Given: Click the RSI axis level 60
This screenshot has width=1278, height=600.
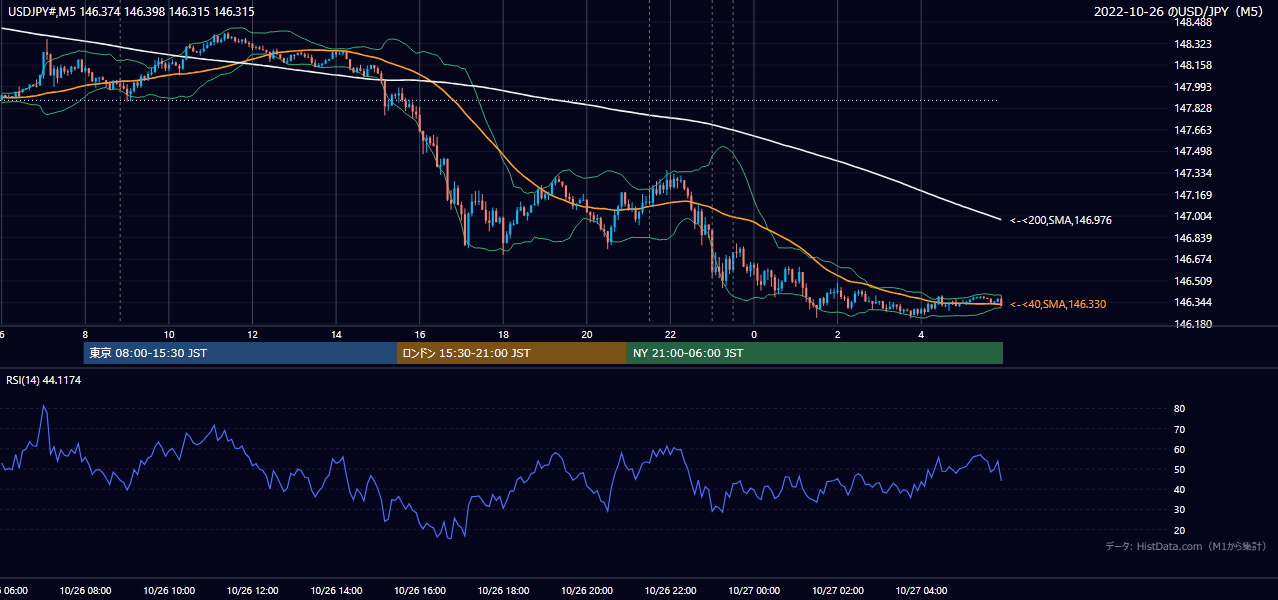Looking at the screenshot, I should (1180, 449).
